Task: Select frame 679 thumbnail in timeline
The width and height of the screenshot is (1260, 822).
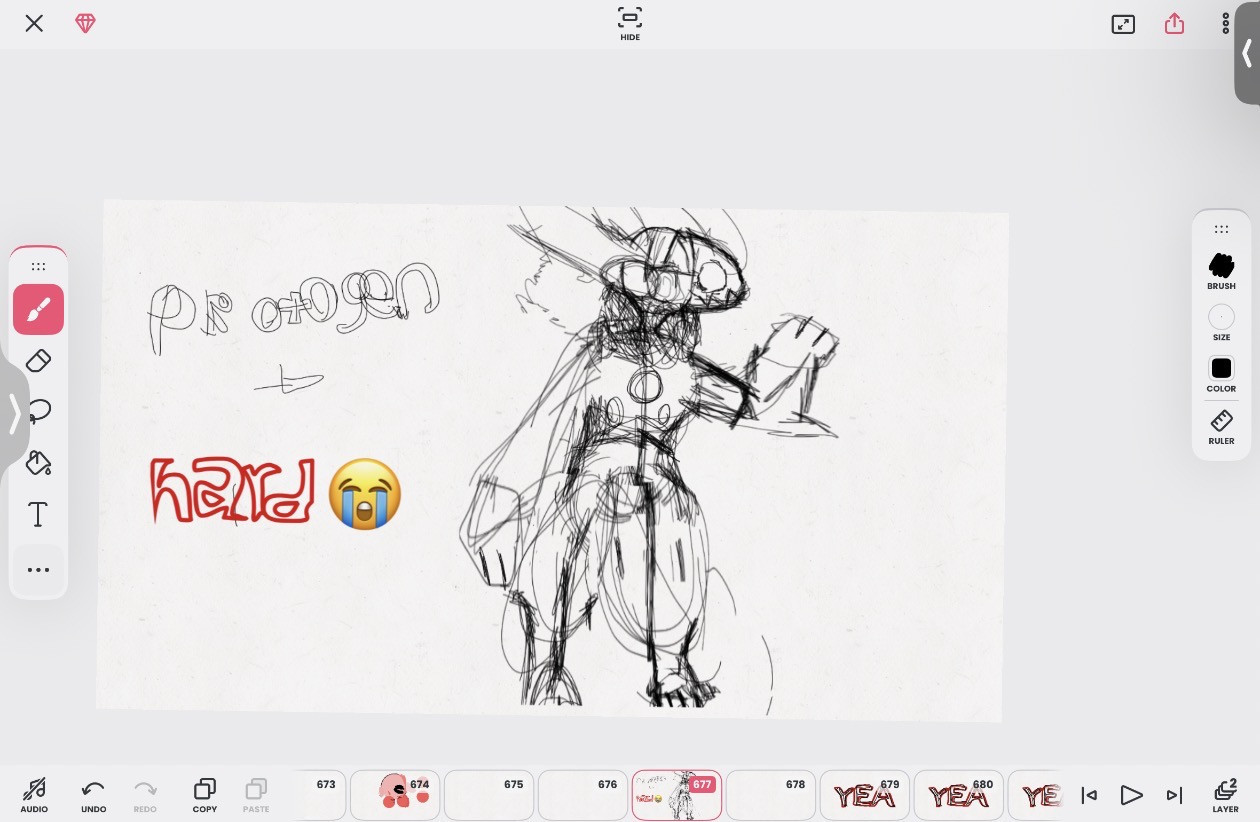Action: (864, 795)
